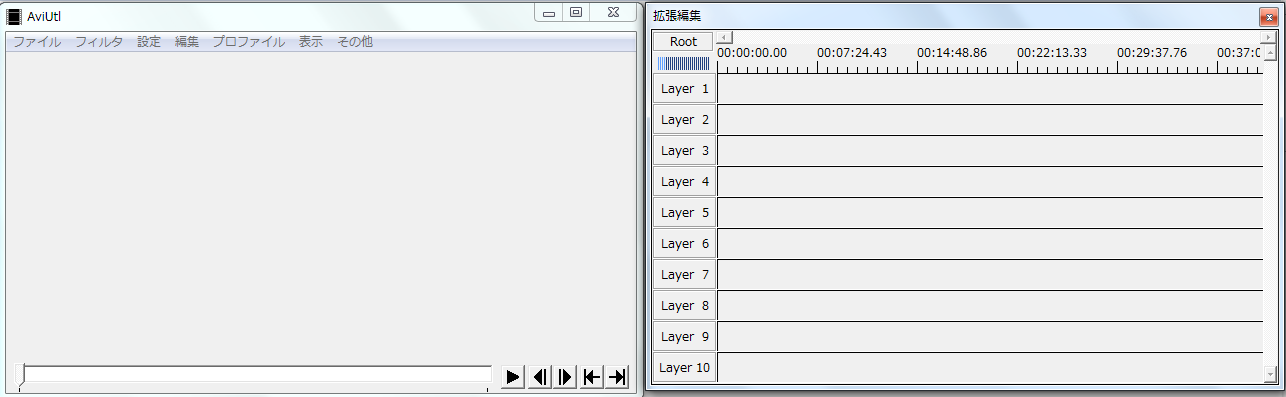Click timeline ruler at 00:07:24.43
The height and width of the screenshot is (397, 1286).
point(851,53)
